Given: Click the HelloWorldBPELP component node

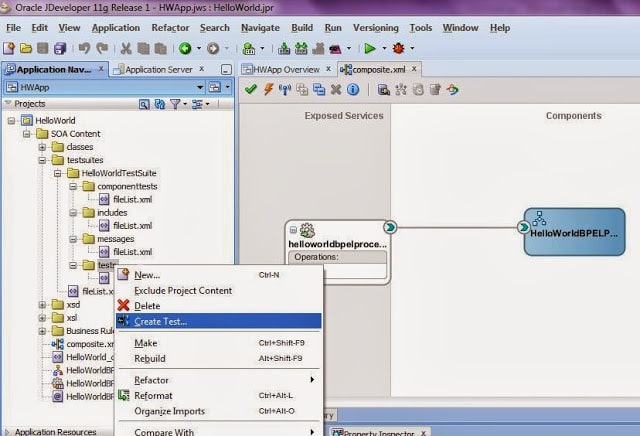Looking at the screenshot, I should click(574, 232).
